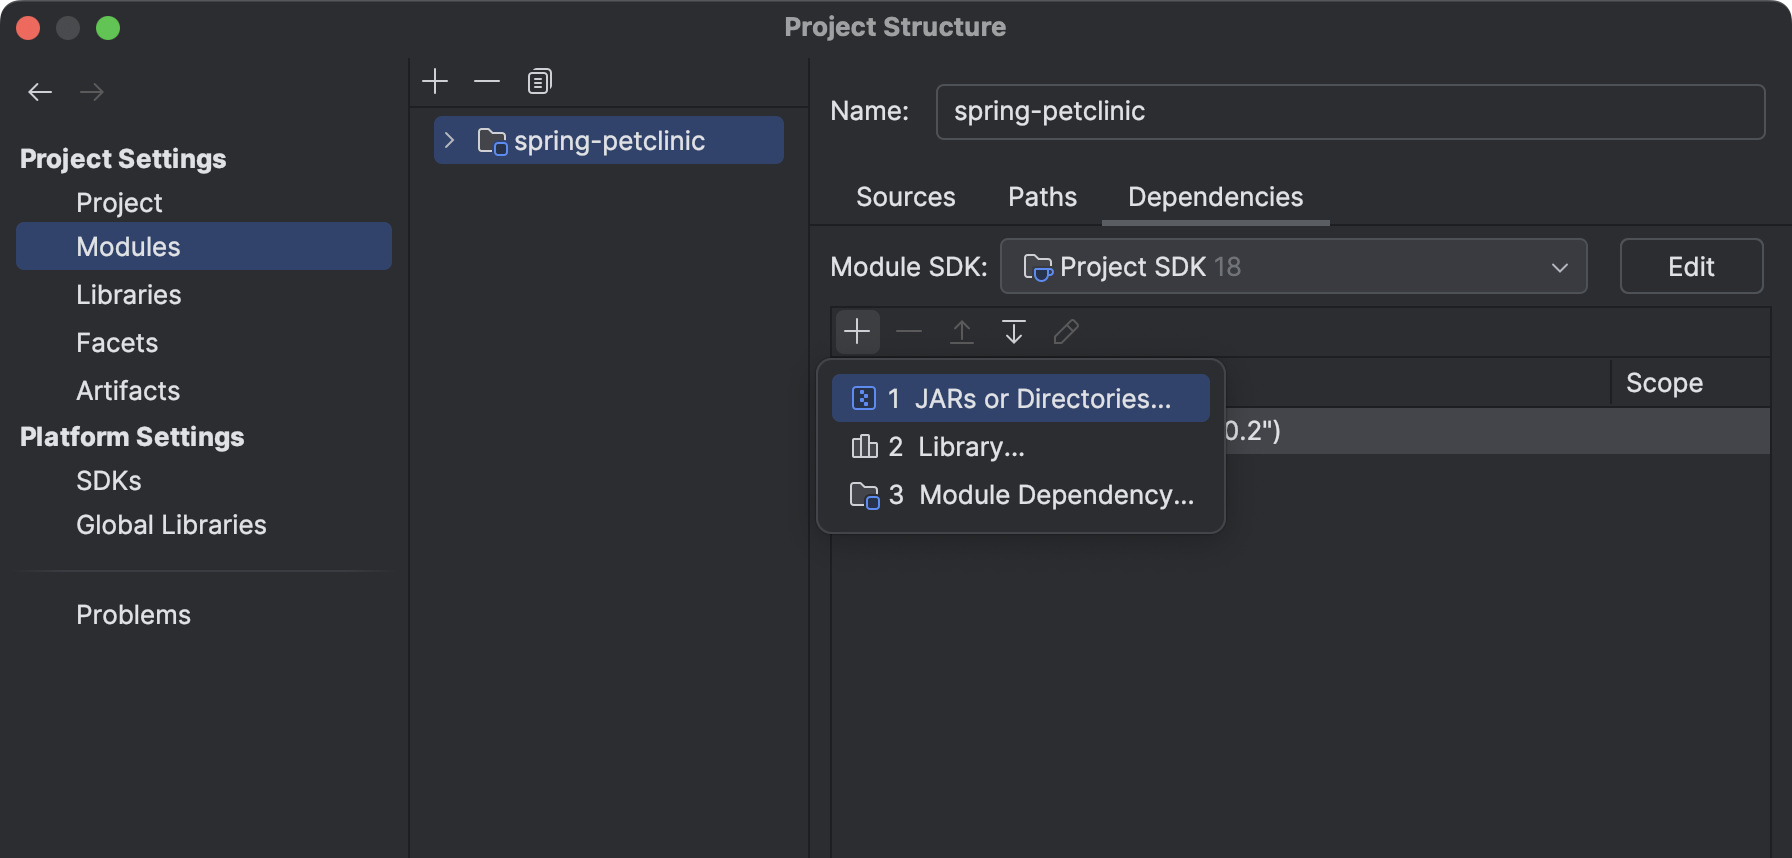1792x858 pixels.
Task: Choose JARs or Directories from popup
Action: (1020, 399)
